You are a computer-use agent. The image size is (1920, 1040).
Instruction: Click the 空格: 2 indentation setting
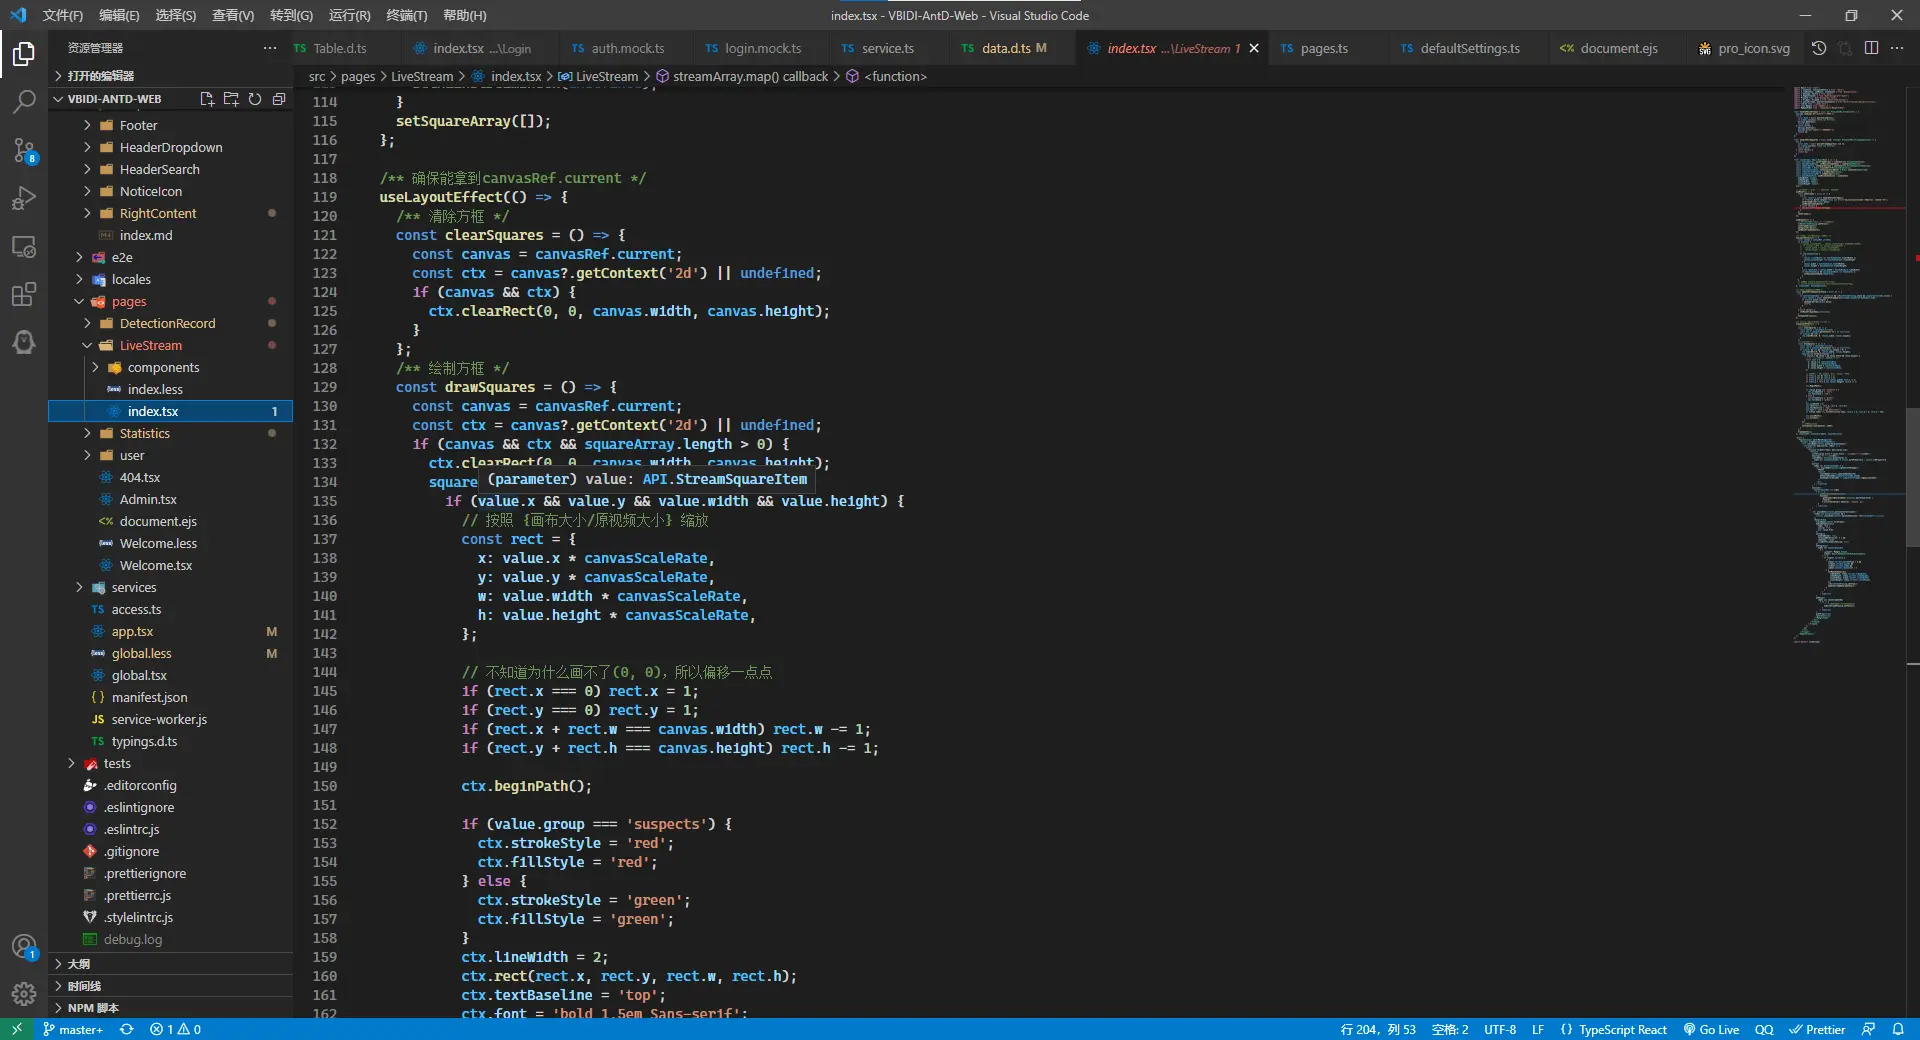(1450, 1029)
